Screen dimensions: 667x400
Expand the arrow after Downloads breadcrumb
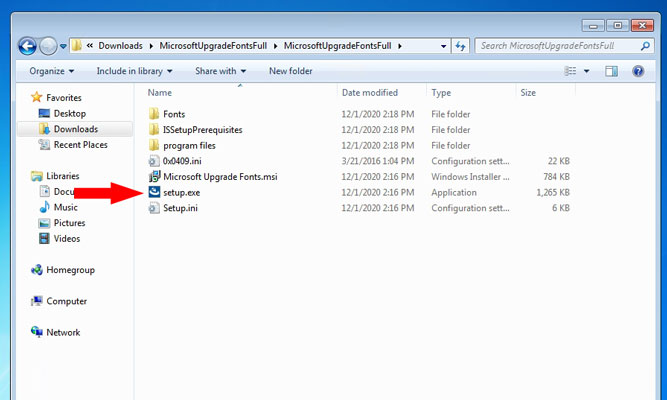click(151, 46)
